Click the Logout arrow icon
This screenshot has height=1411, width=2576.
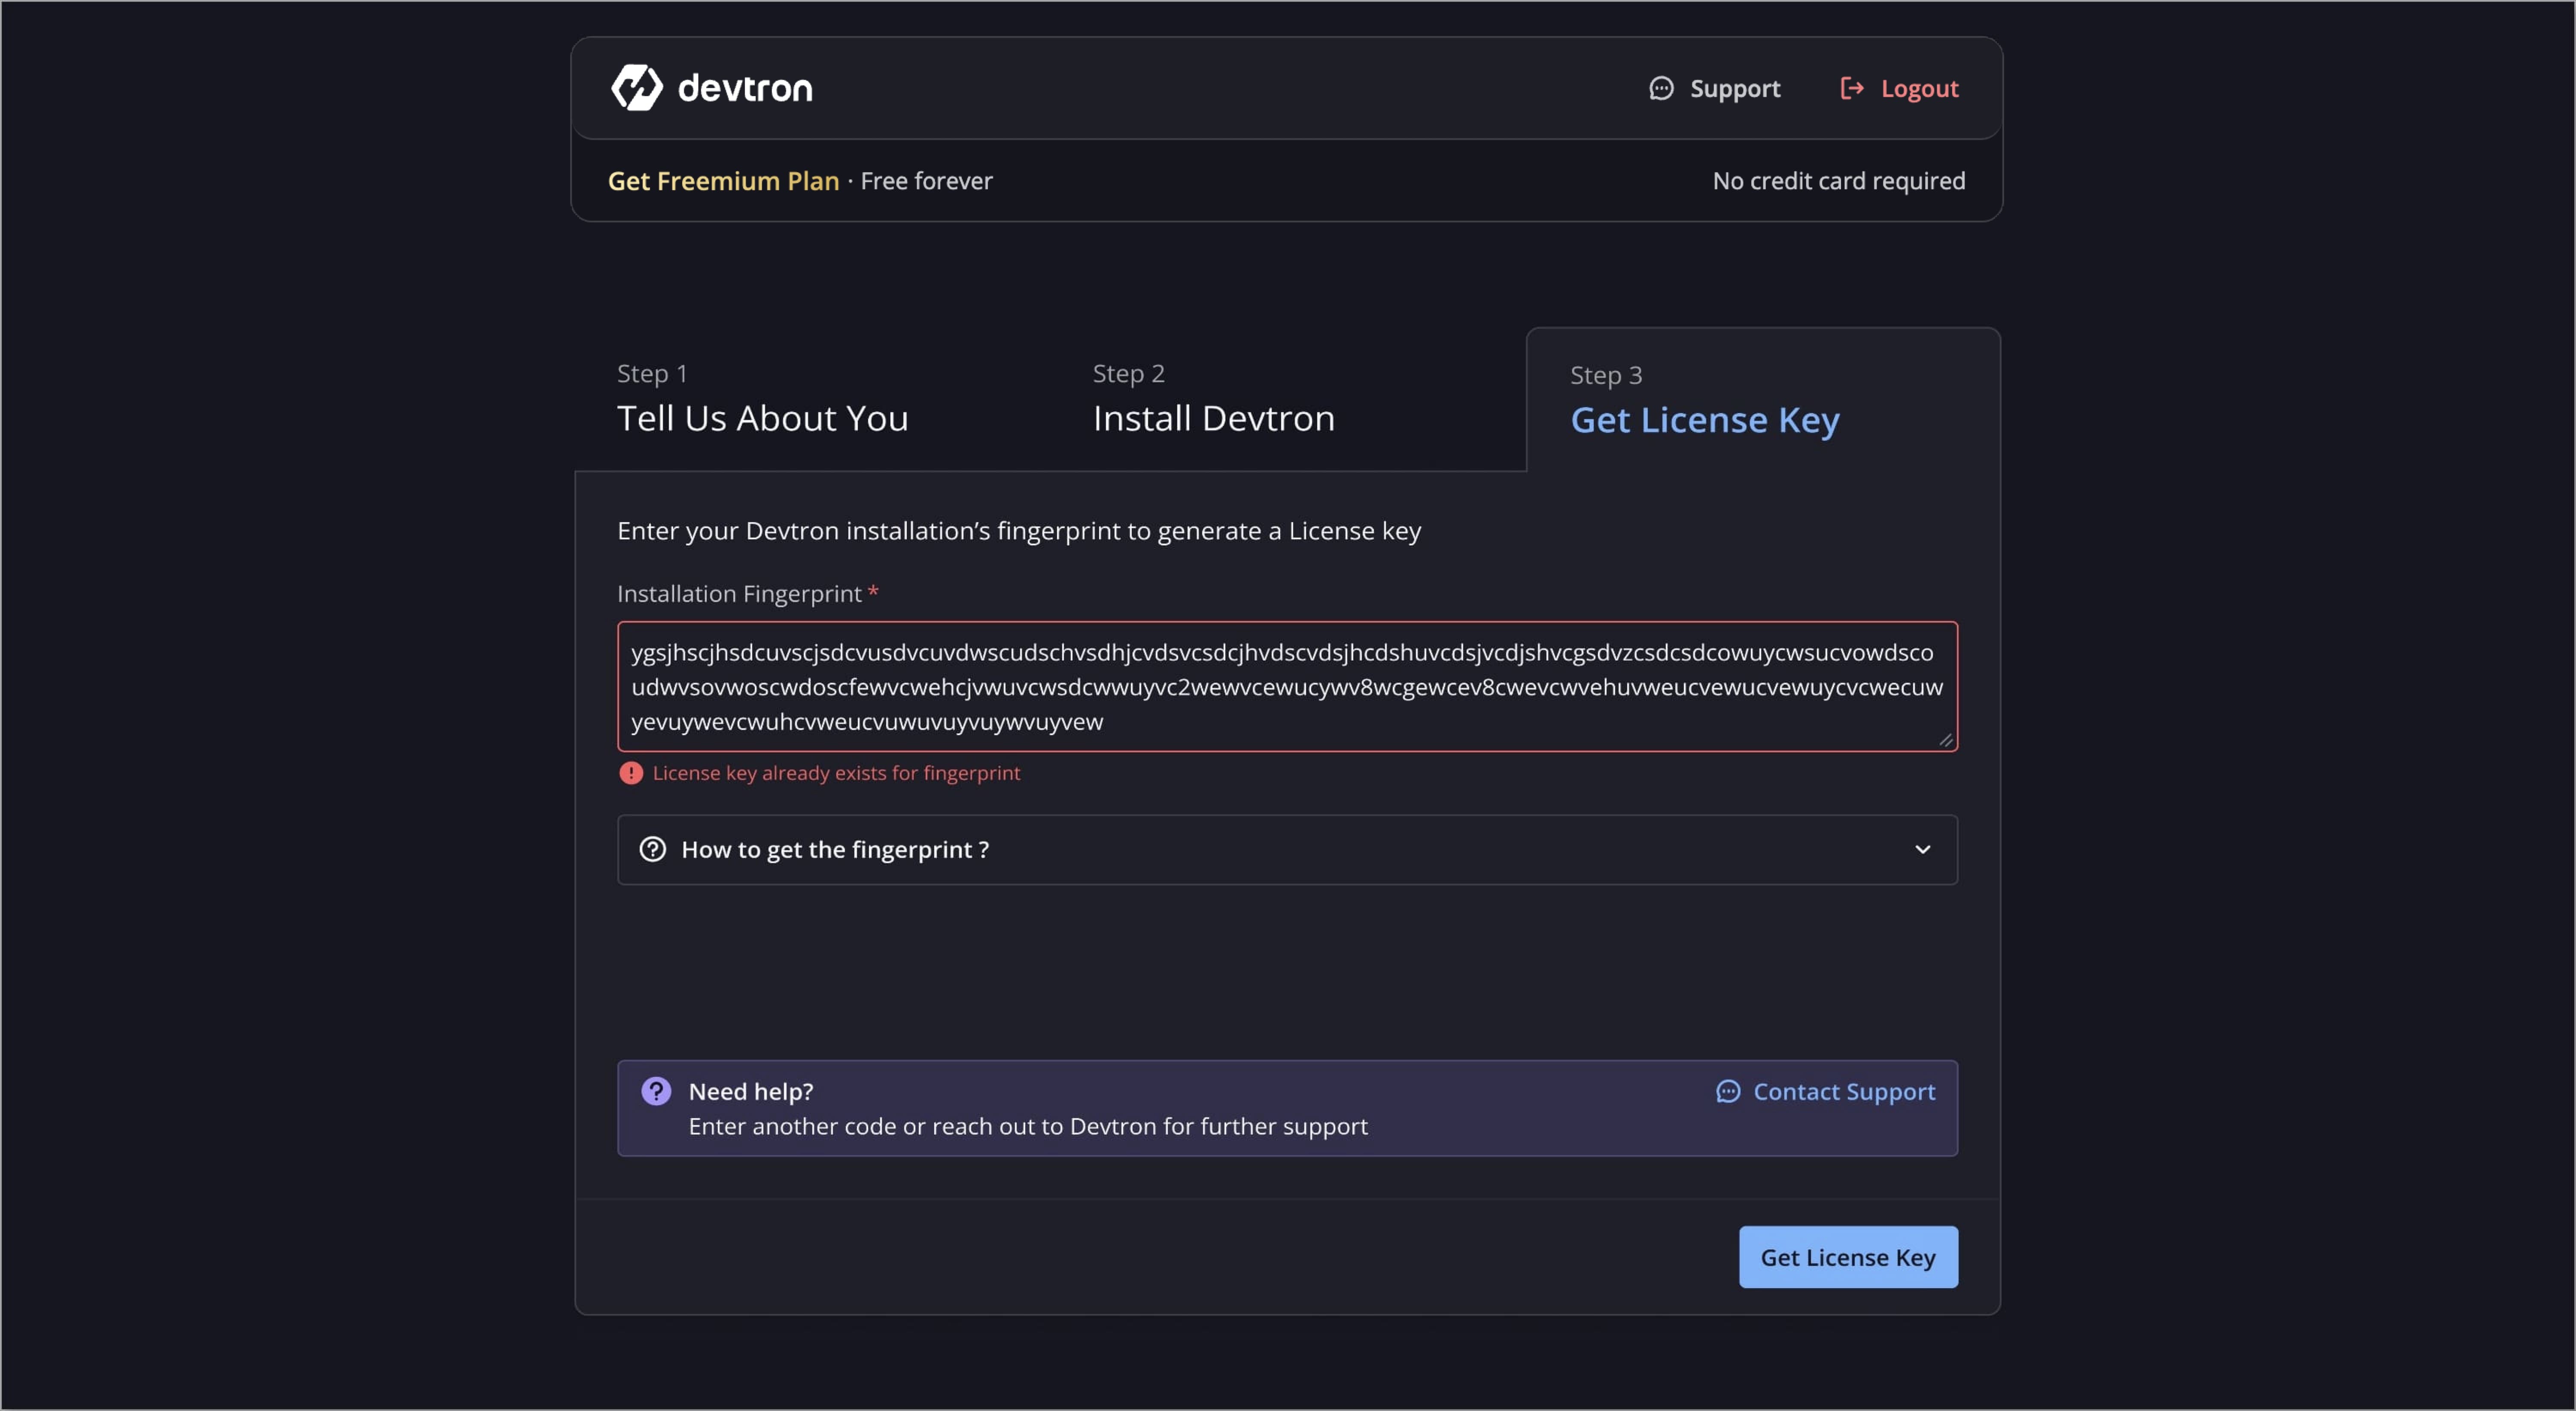pyautogui.click(x=1852, y=89)
